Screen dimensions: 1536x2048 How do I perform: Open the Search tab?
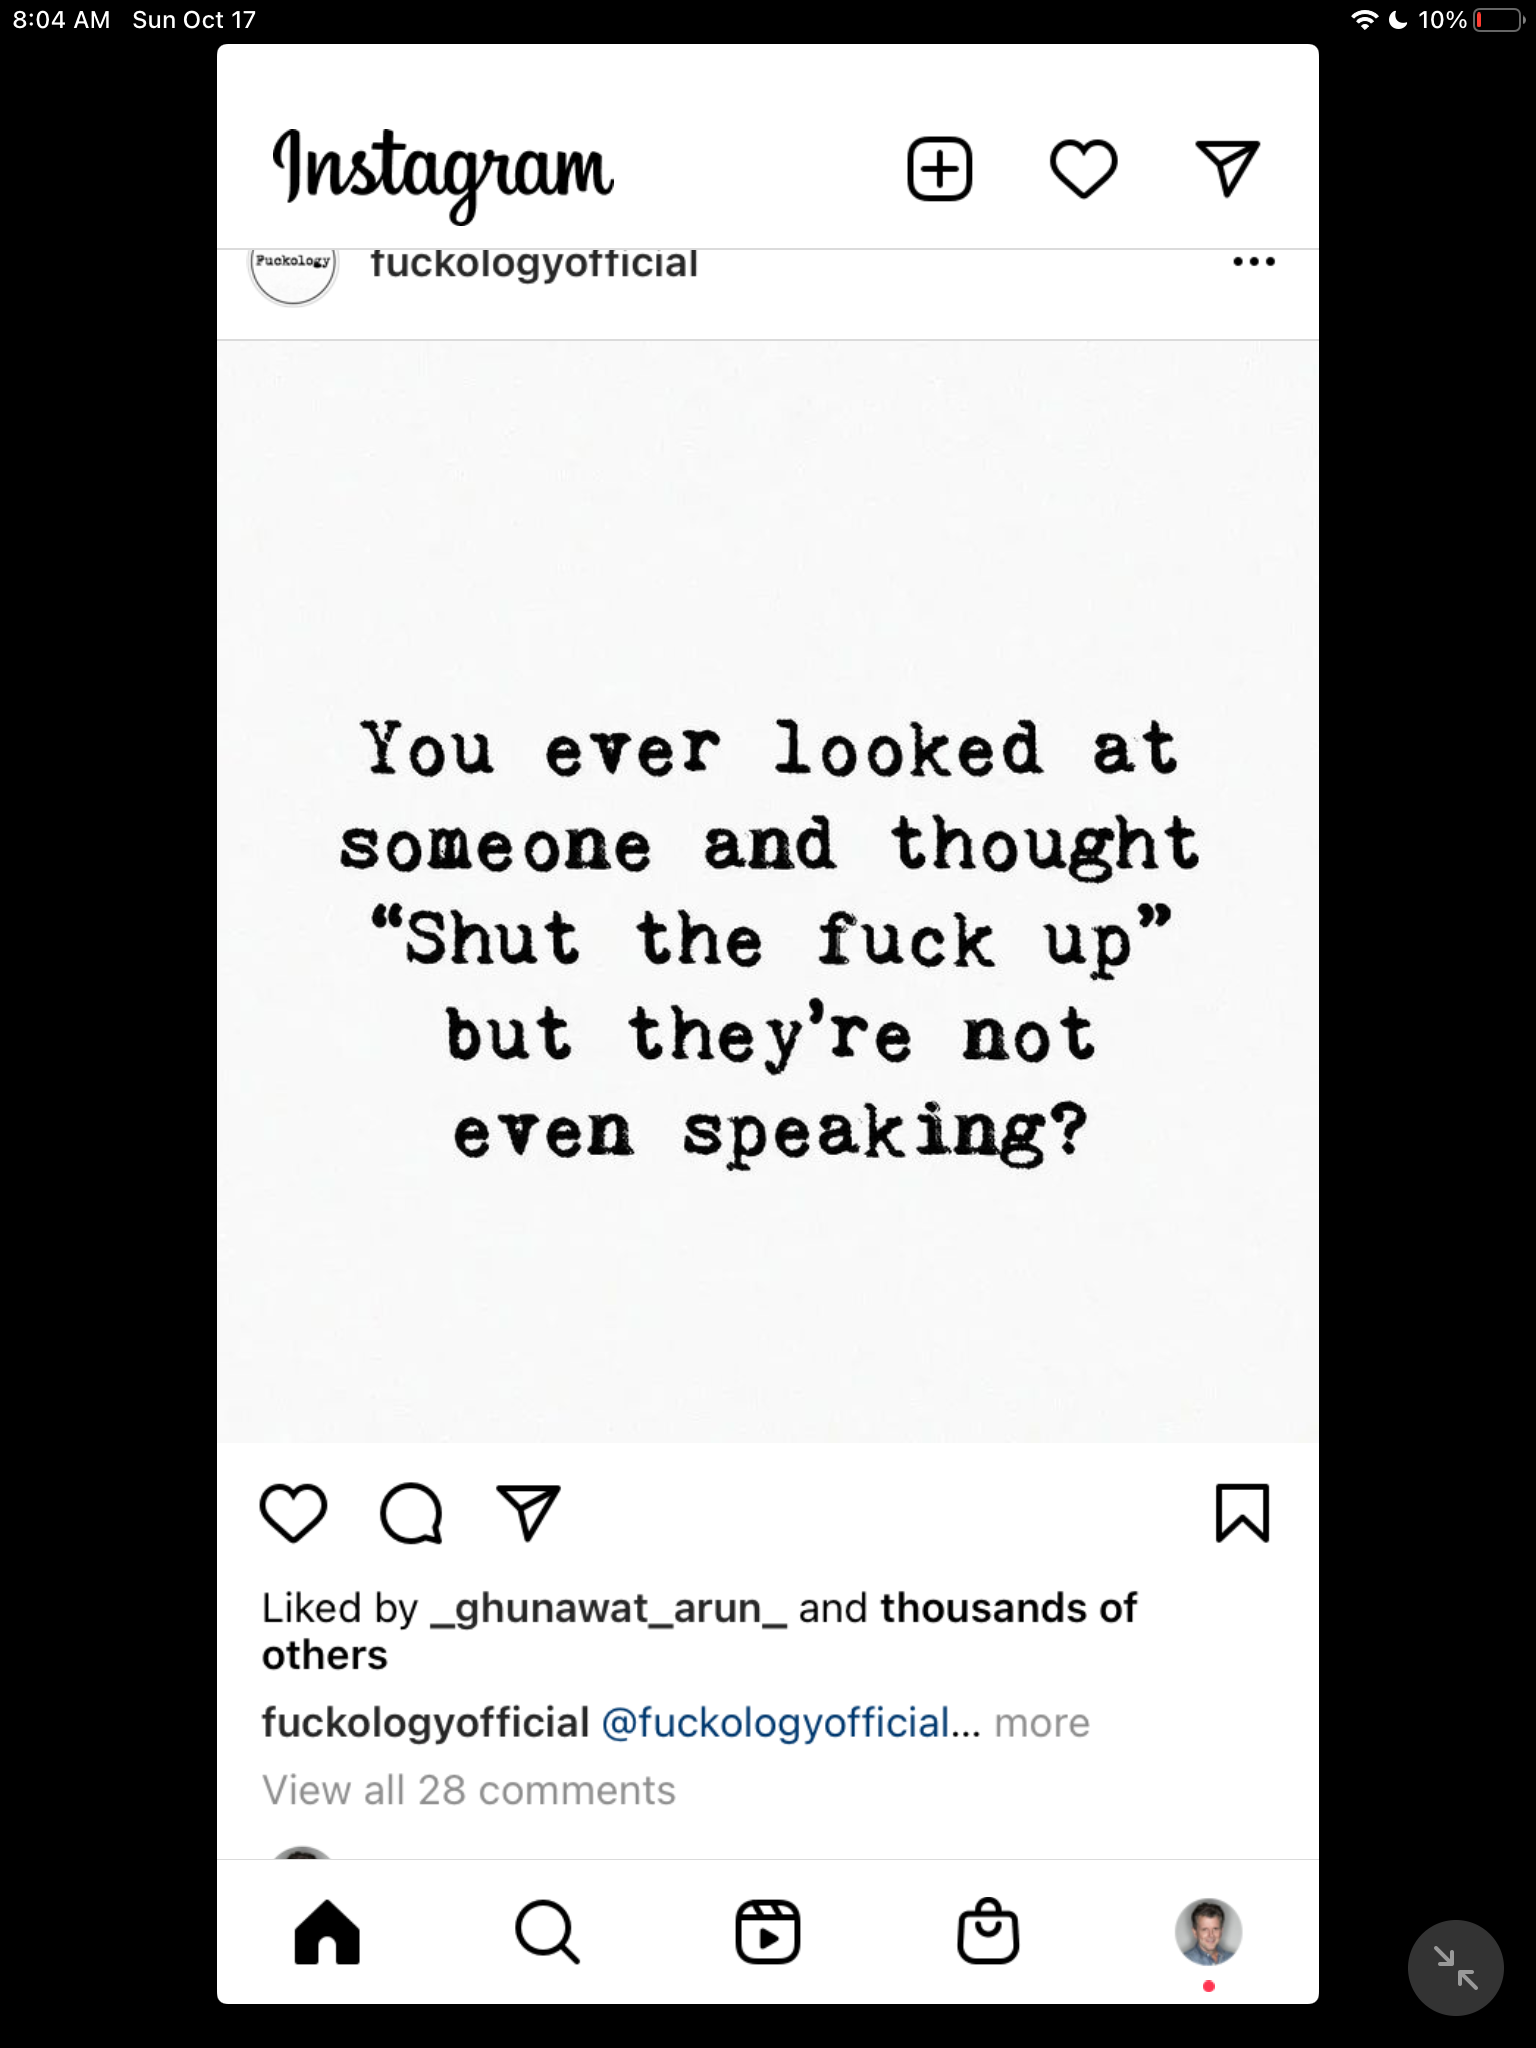(x=547, y=1932)
